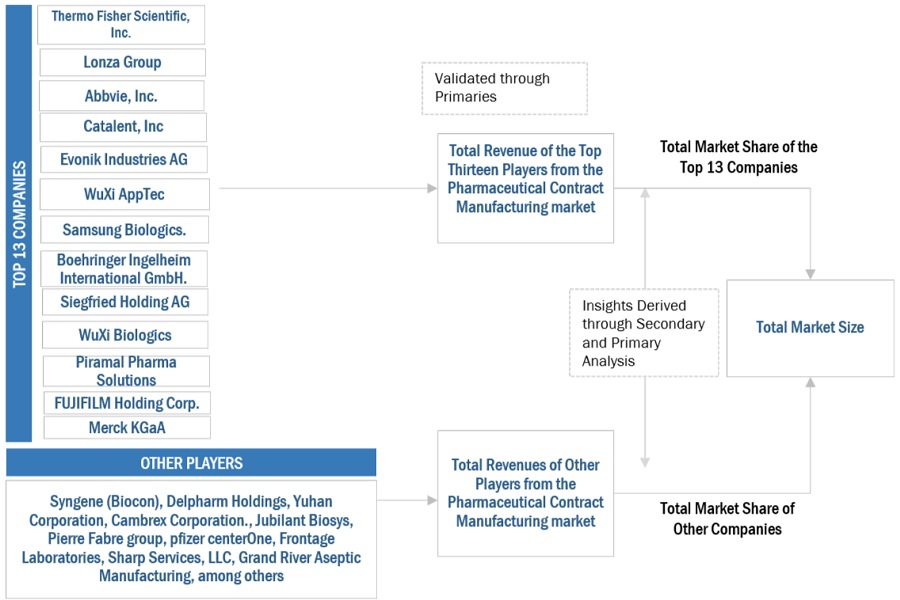The width and height of the screenshot is (900, 600).
Task: Select the OTHER PLAYERS header bar
Action: (x=191, y=463)
